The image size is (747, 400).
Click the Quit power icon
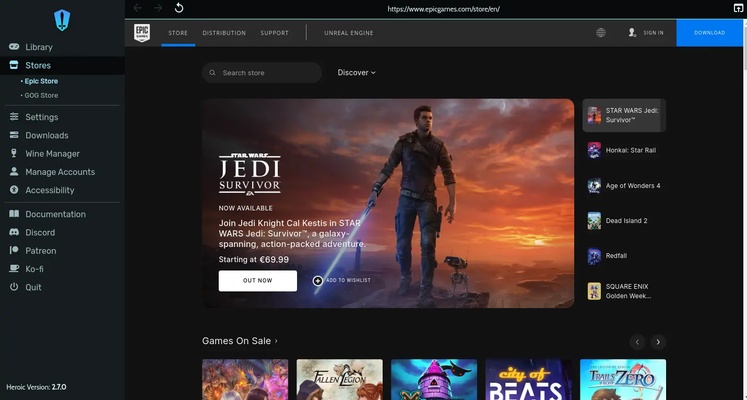[14, 287]
